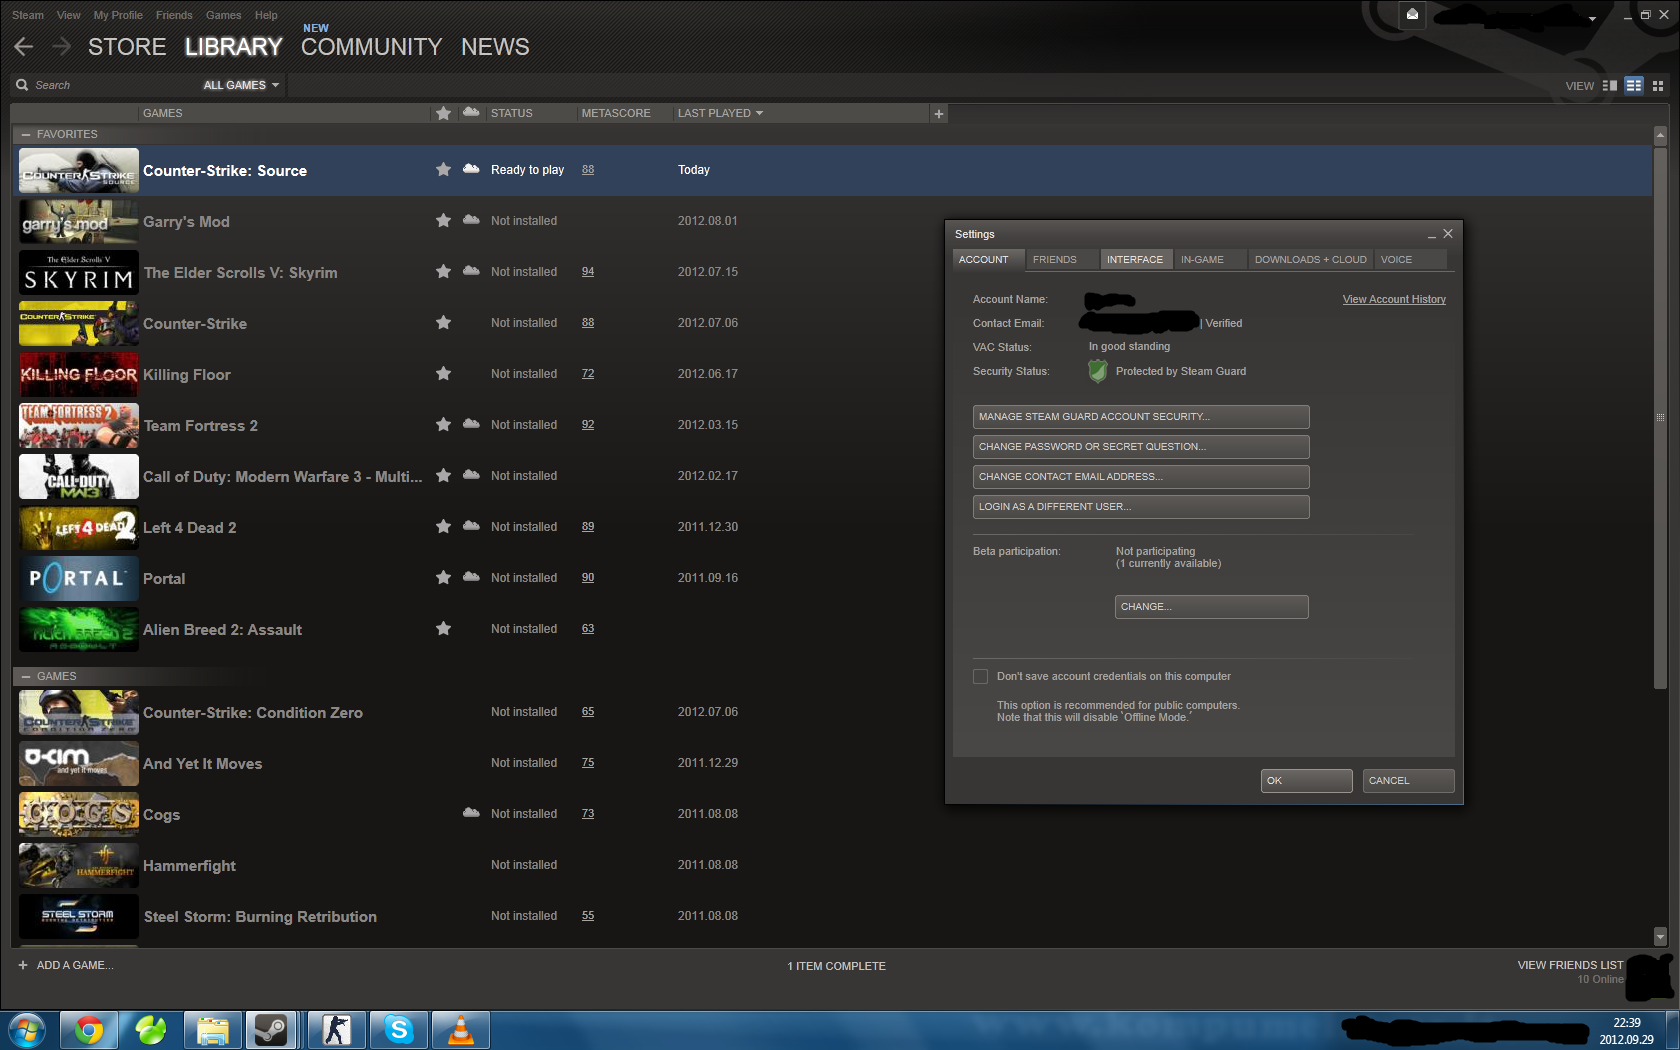Click Change Password or Secret Question
This screenshot has height=1050, width=1680.
point(1141,447)
